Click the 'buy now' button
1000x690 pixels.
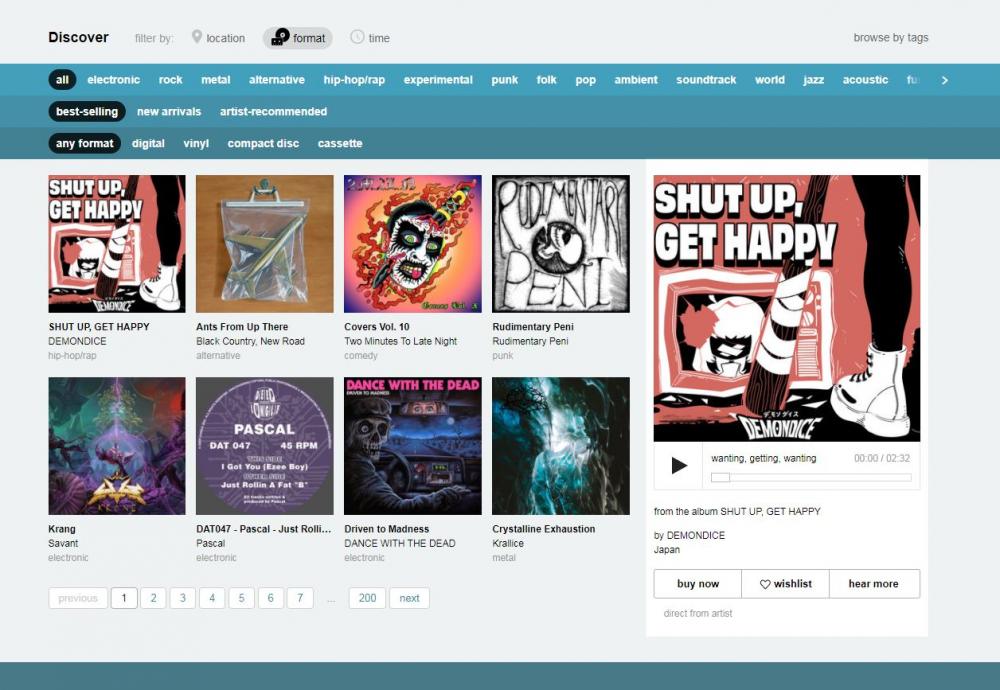[x=698, y=584]
